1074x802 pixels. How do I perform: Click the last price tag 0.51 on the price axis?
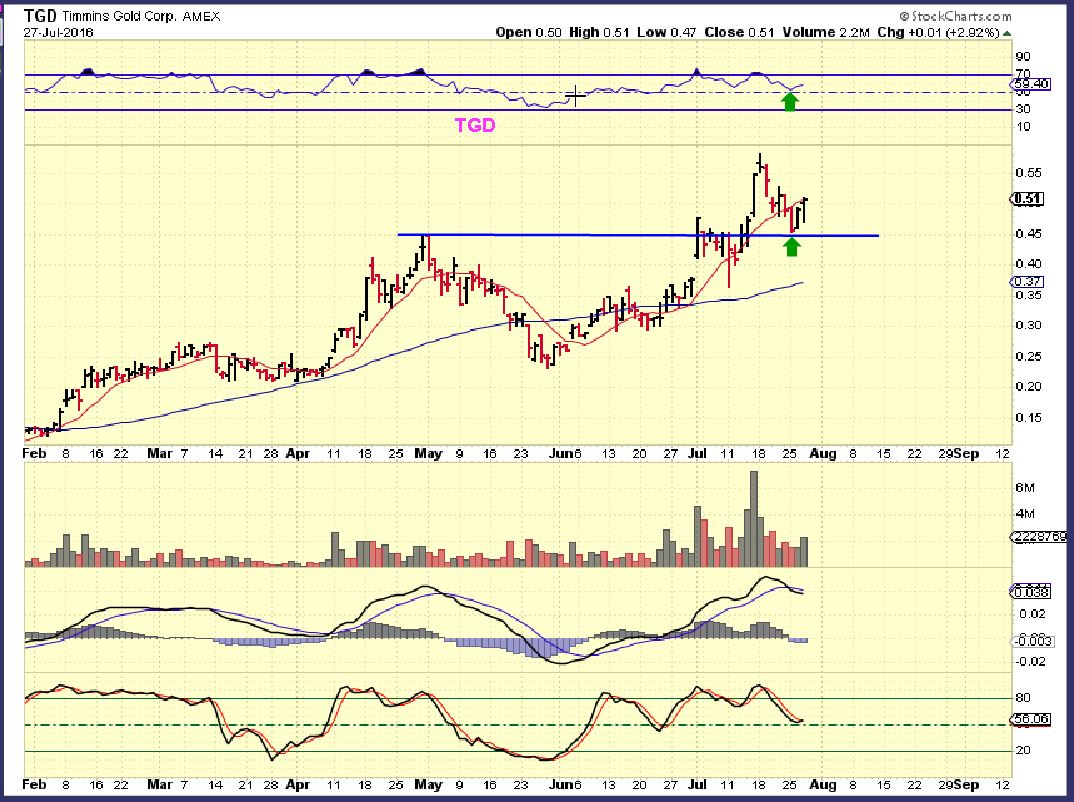(x=1027, y=199)
